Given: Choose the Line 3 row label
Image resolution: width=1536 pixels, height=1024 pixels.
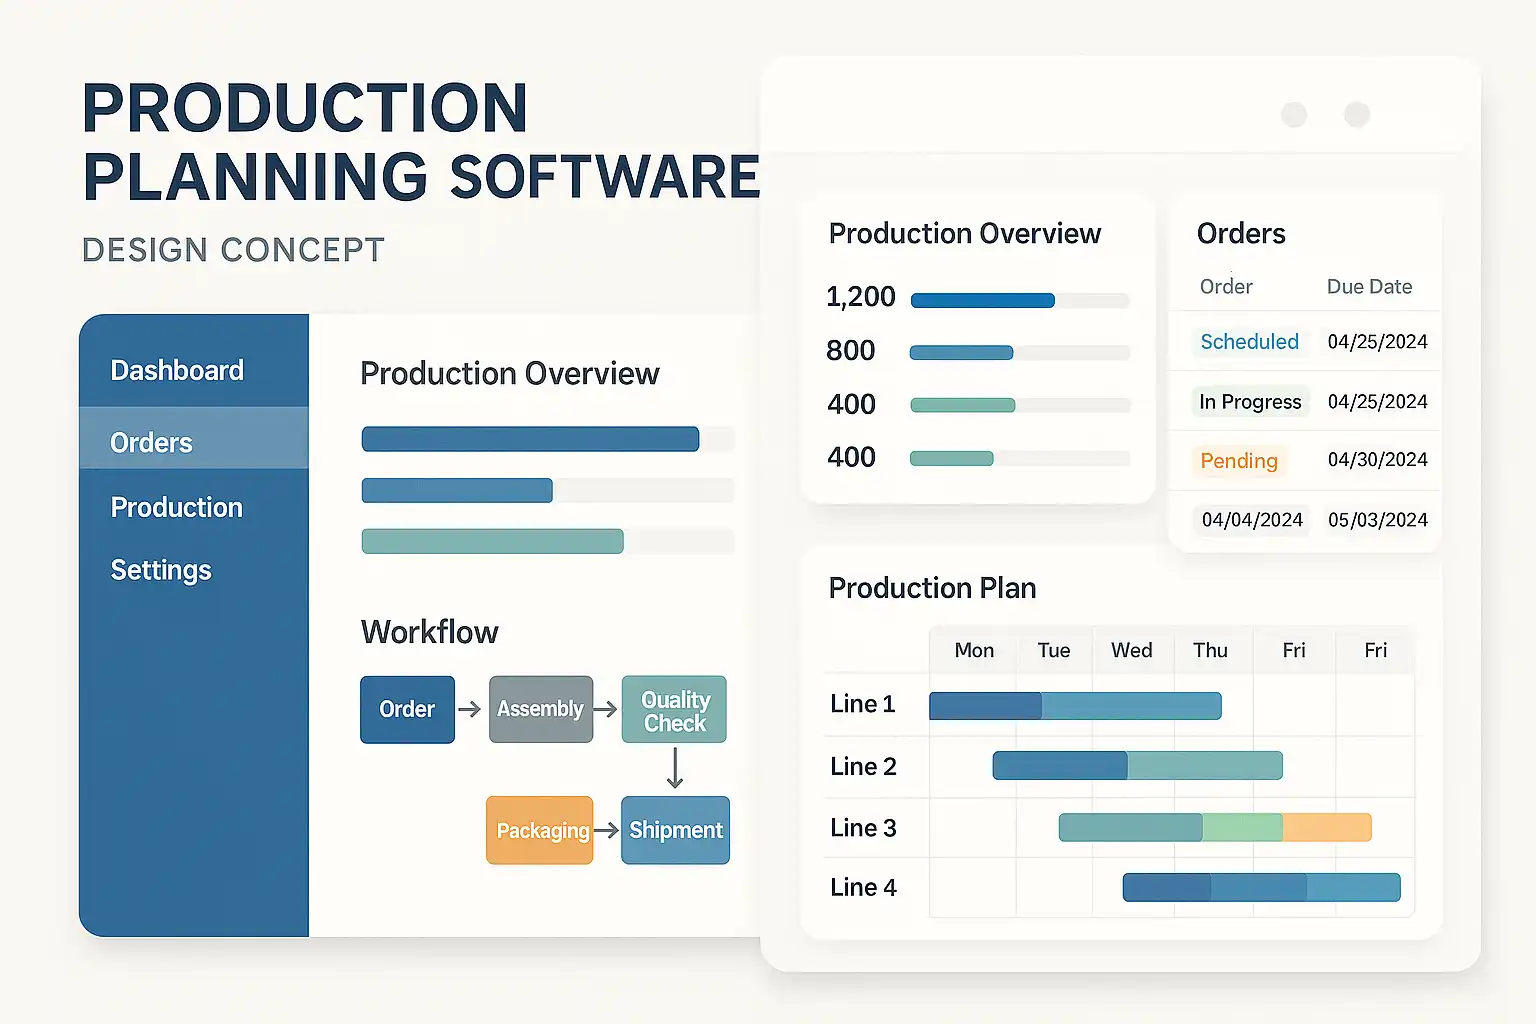Looking at the screenshot, I should [863, 828].
